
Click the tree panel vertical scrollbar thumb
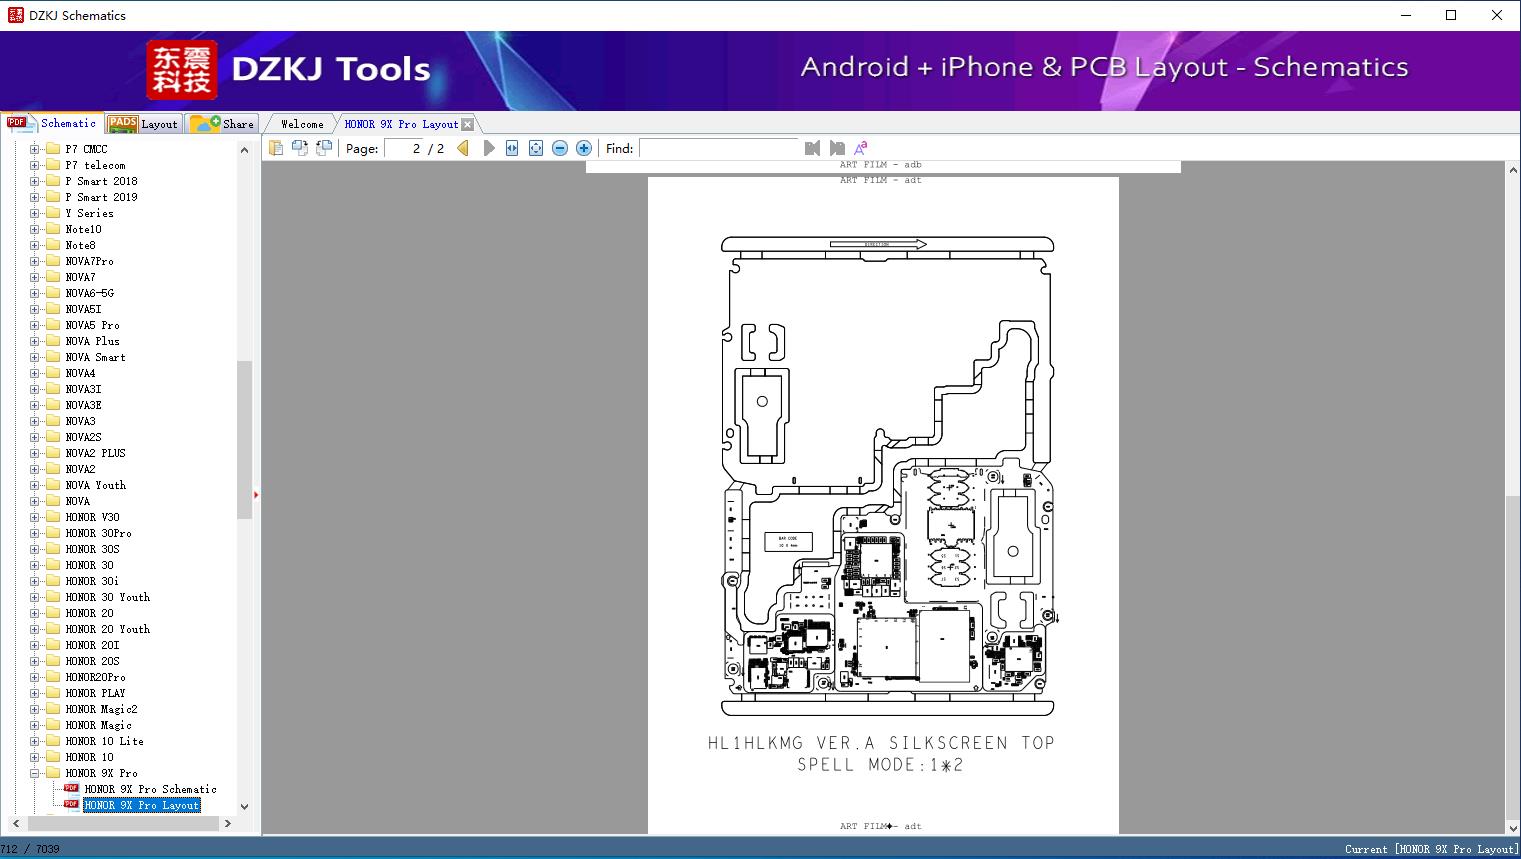point(244,440)
